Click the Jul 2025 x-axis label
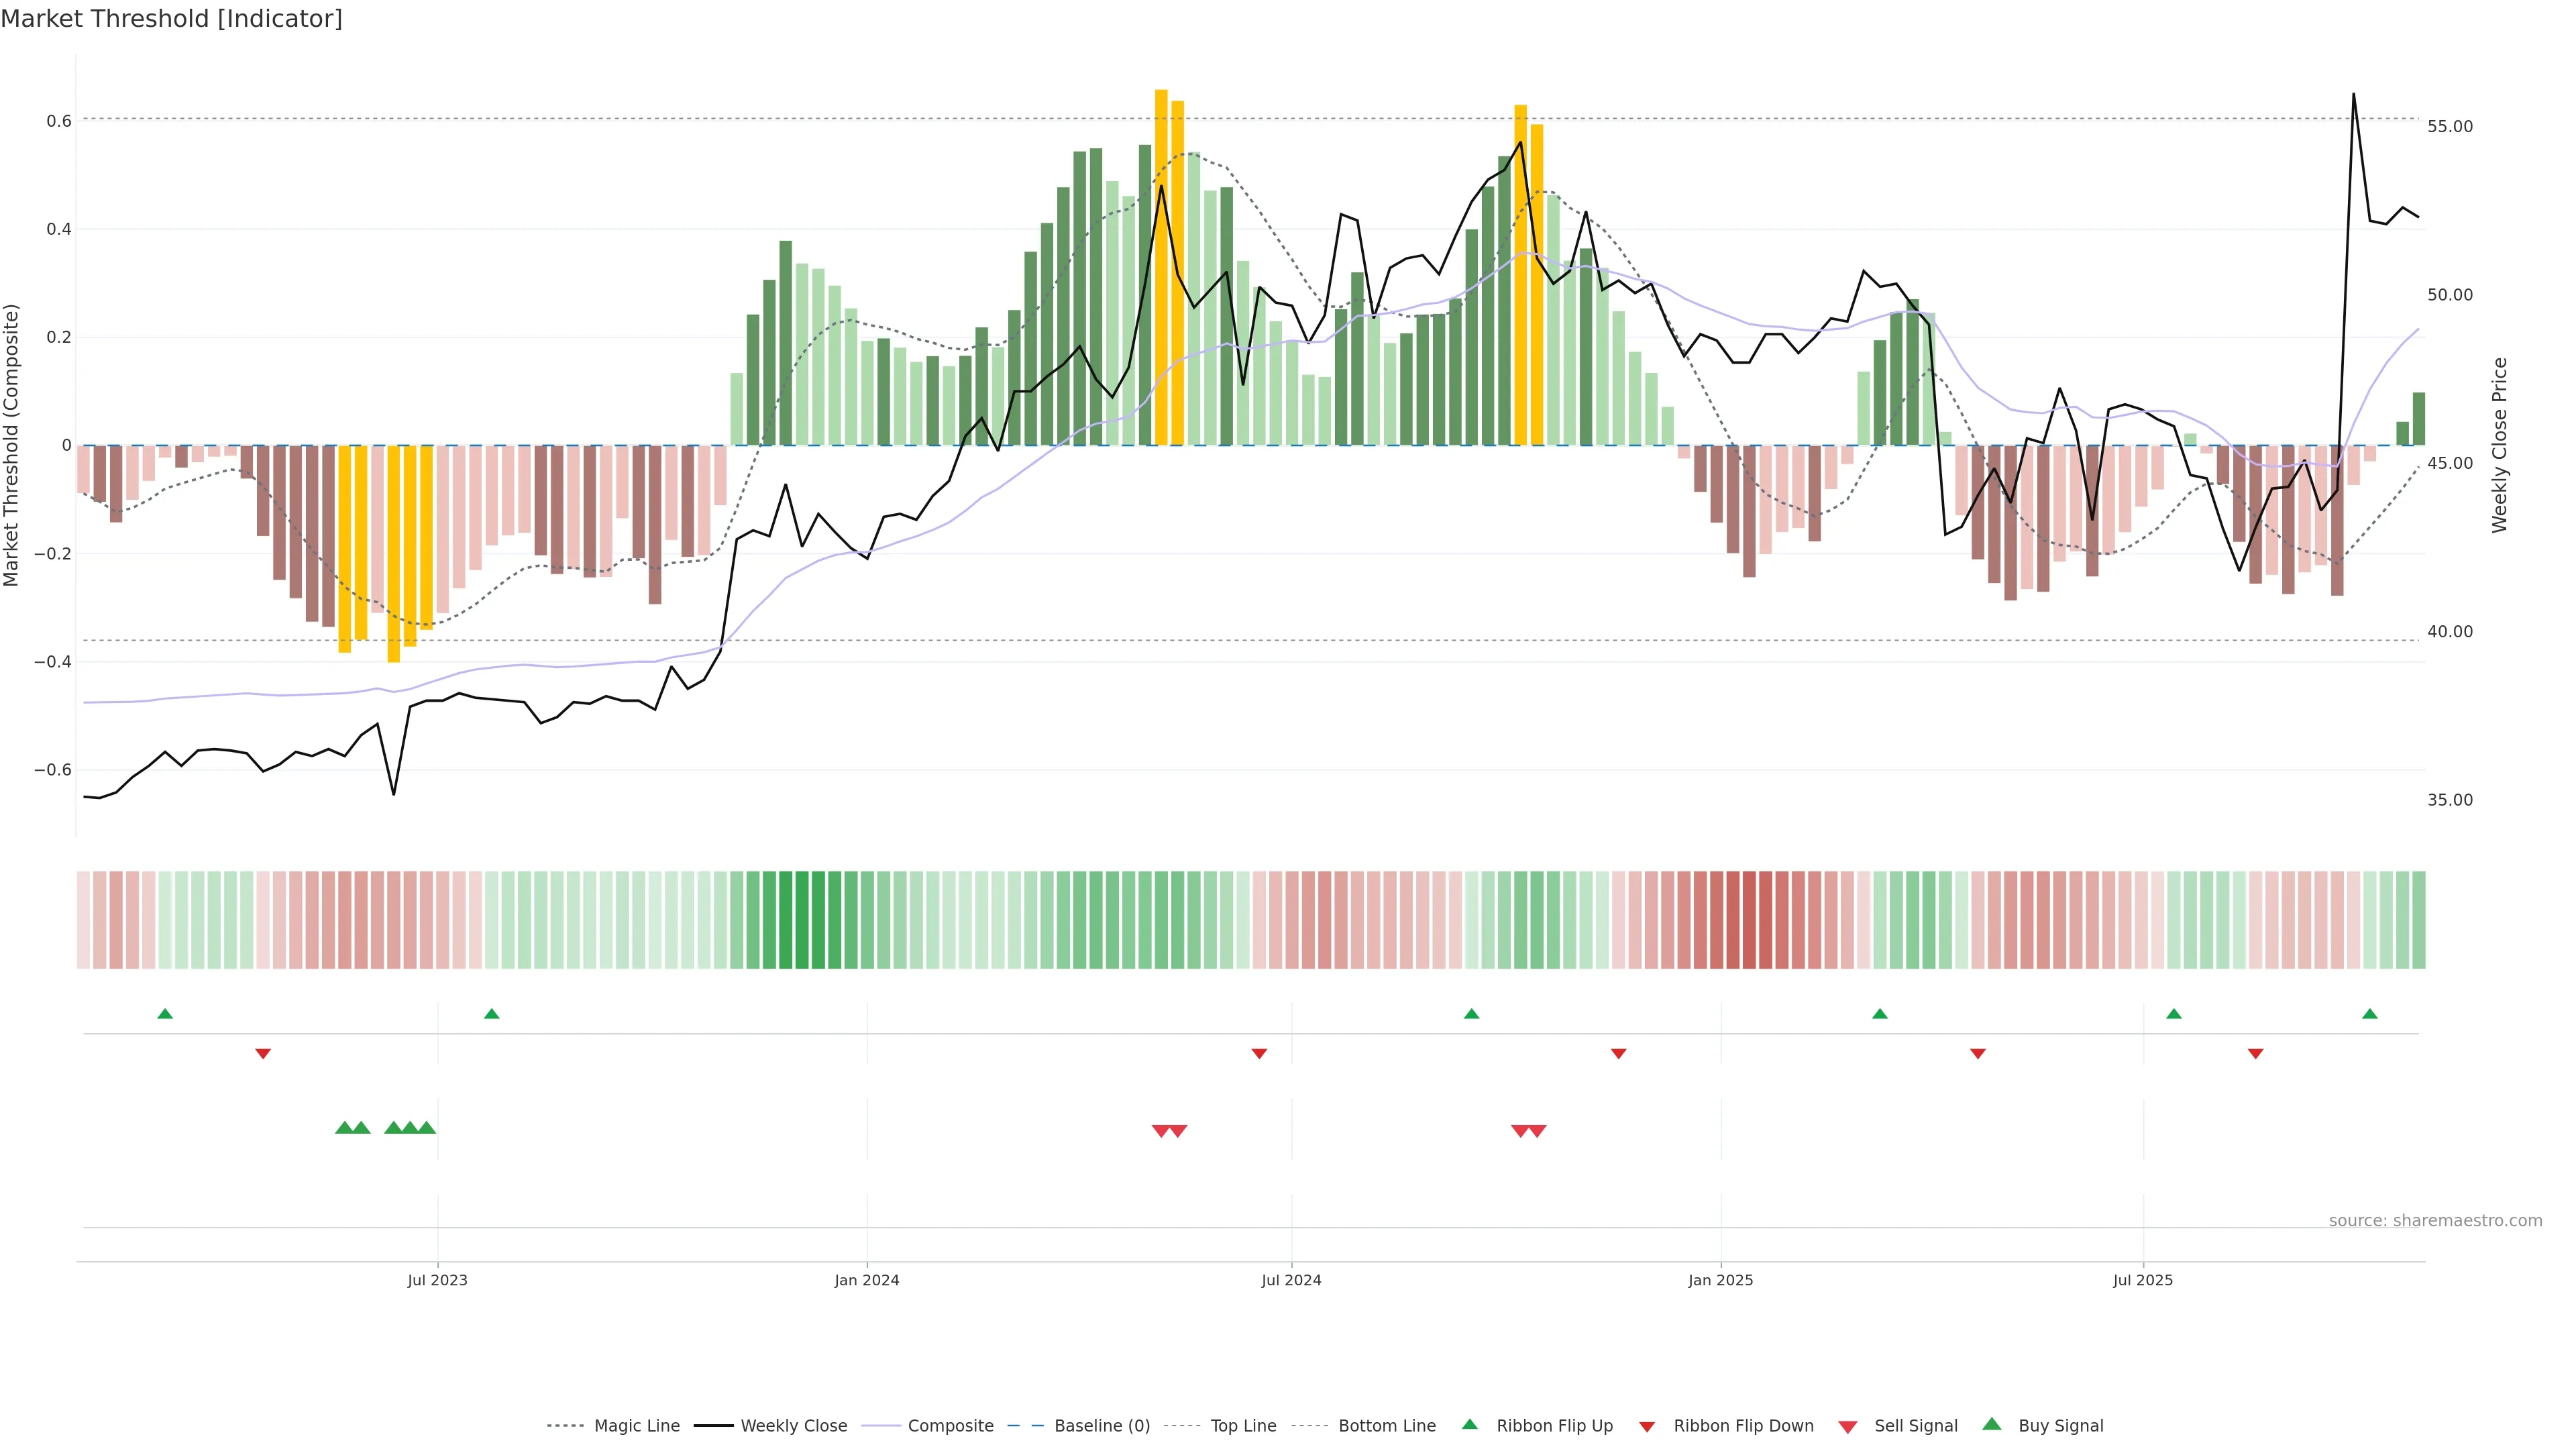 [x=2142, y=1280]
